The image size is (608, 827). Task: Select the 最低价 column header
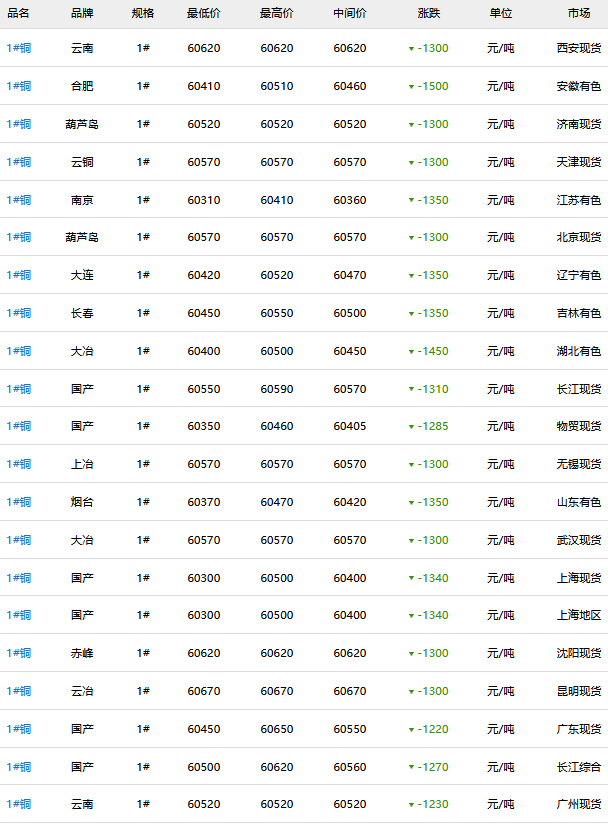[204, 13]
